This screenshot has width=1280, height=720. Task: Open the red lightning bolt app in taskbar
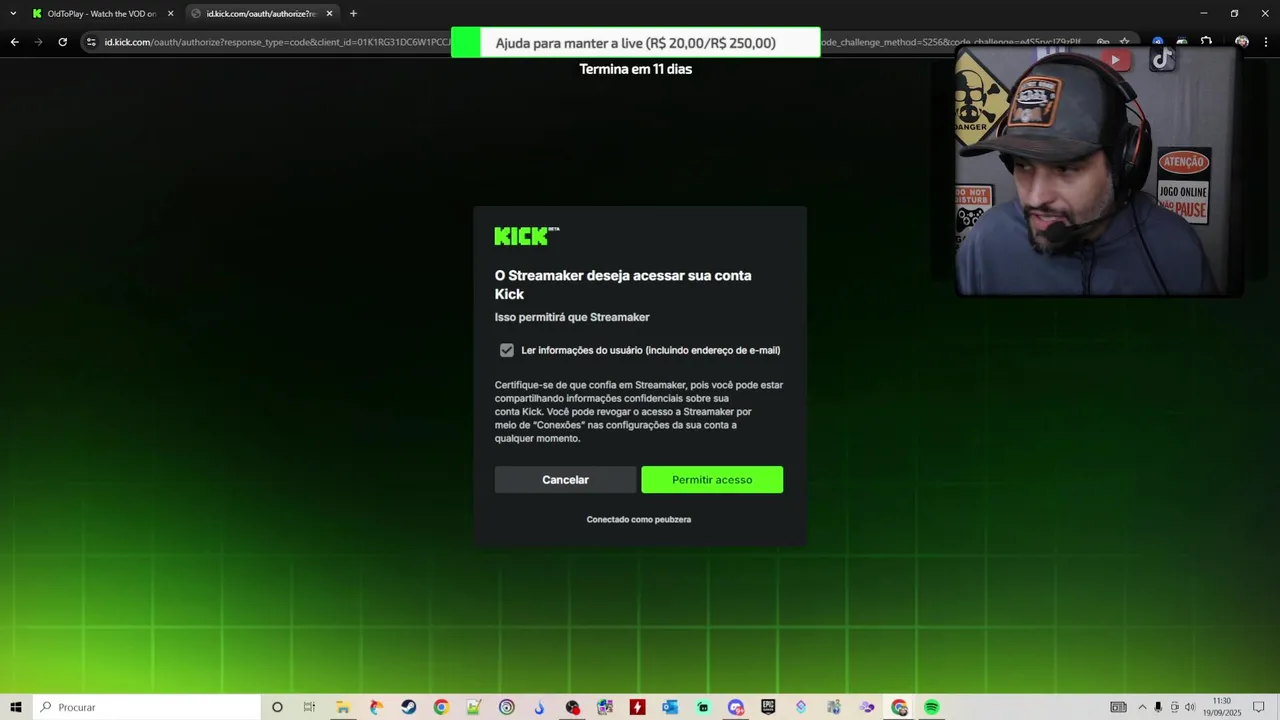637,707
